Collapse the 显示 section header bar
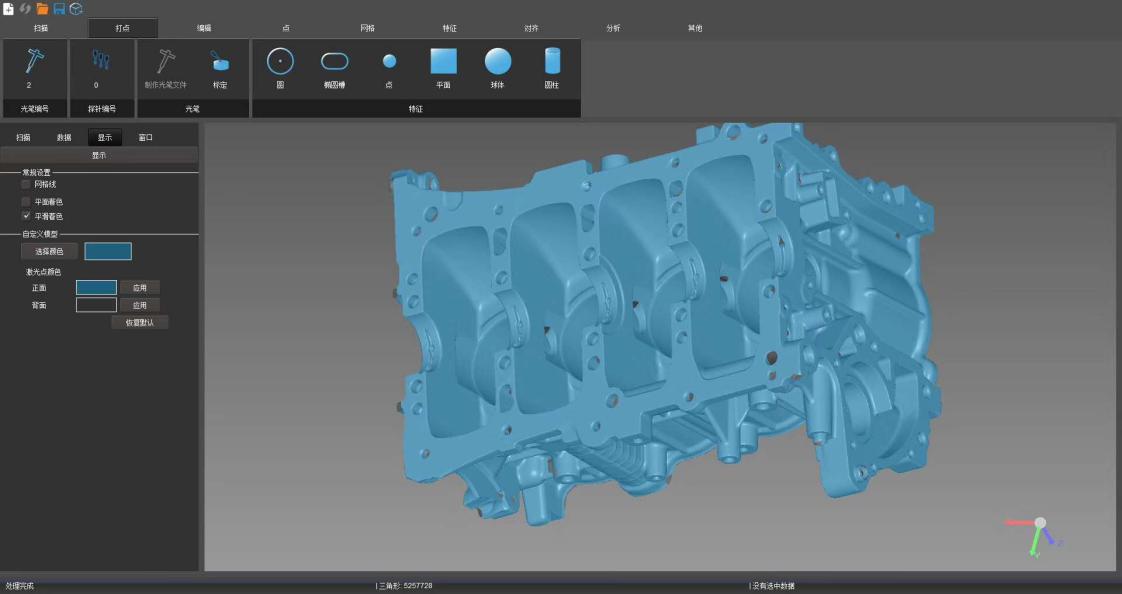The image size is (1122, 594). [x=99, y=155]
